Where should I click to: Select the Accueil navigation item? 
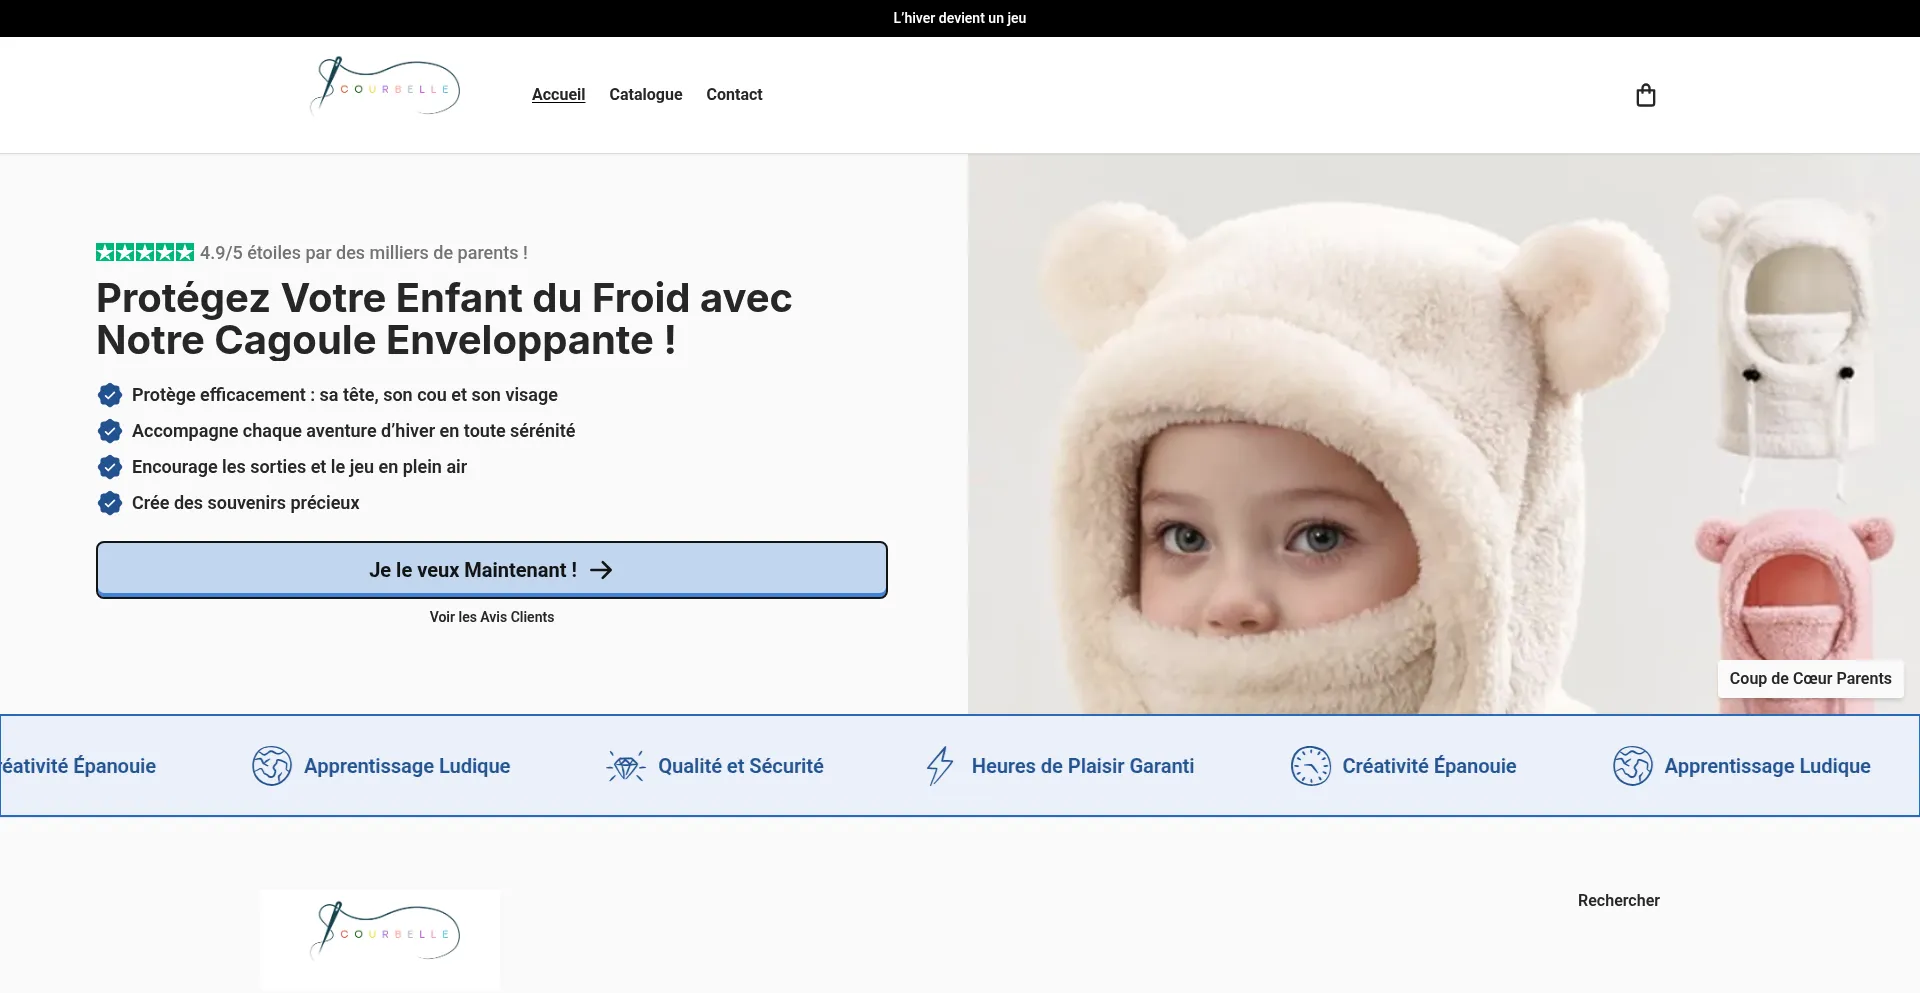pyautogui.click(x=557, y=94)
